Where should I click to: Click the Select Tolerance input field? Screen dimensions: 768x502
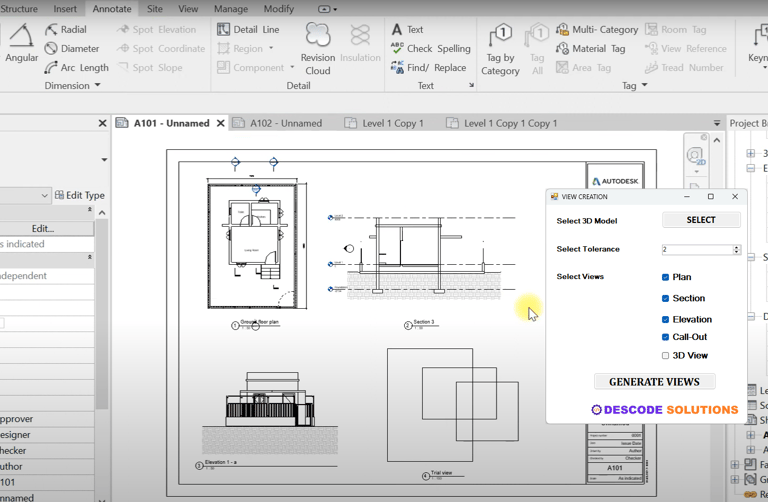click(697, 249)
